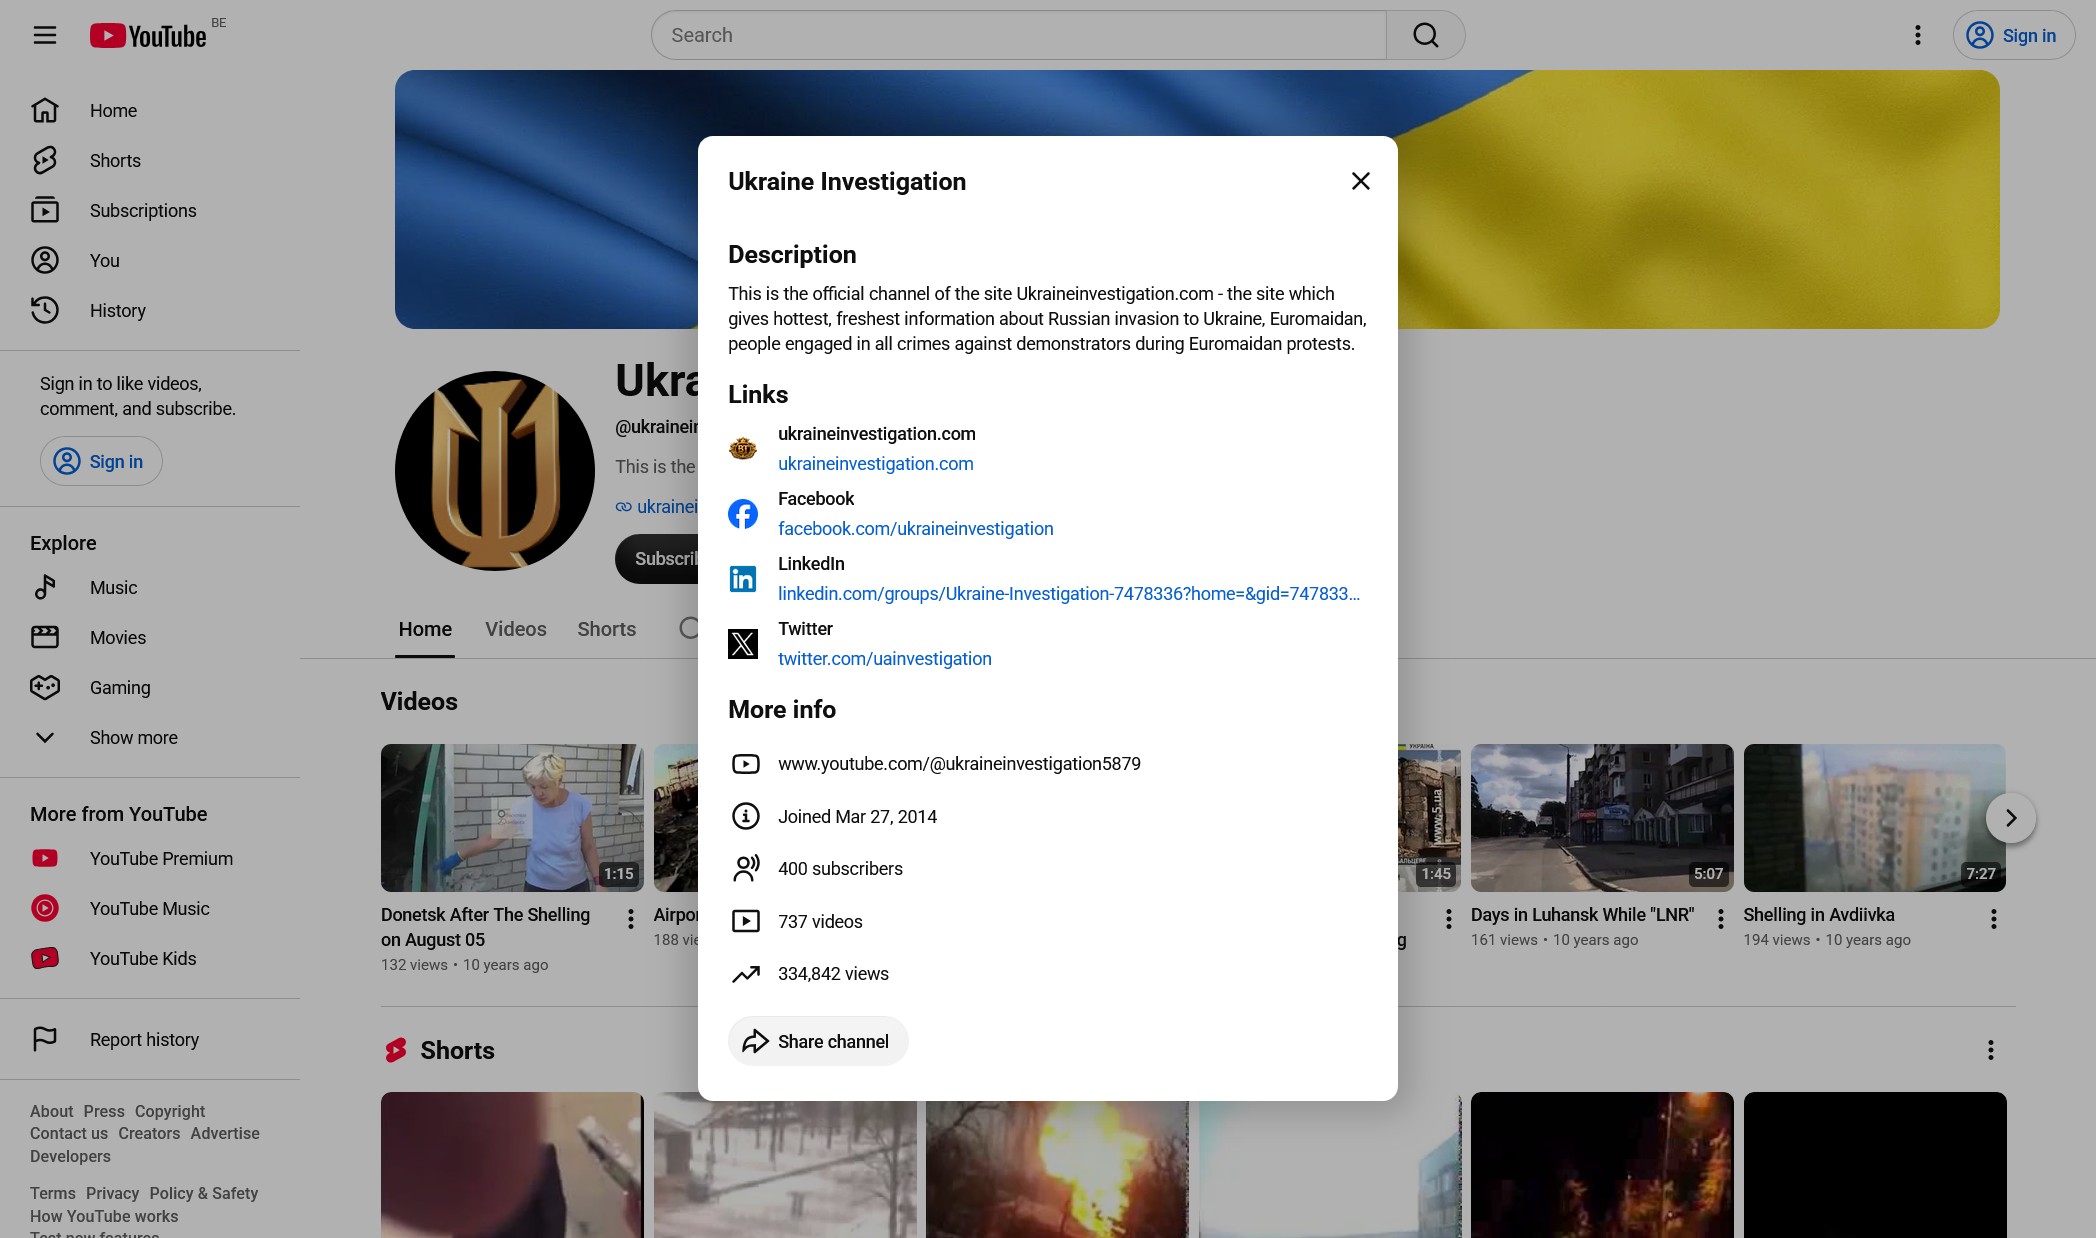
Task: Open Home in the sidebar
Action: [150, 110]
